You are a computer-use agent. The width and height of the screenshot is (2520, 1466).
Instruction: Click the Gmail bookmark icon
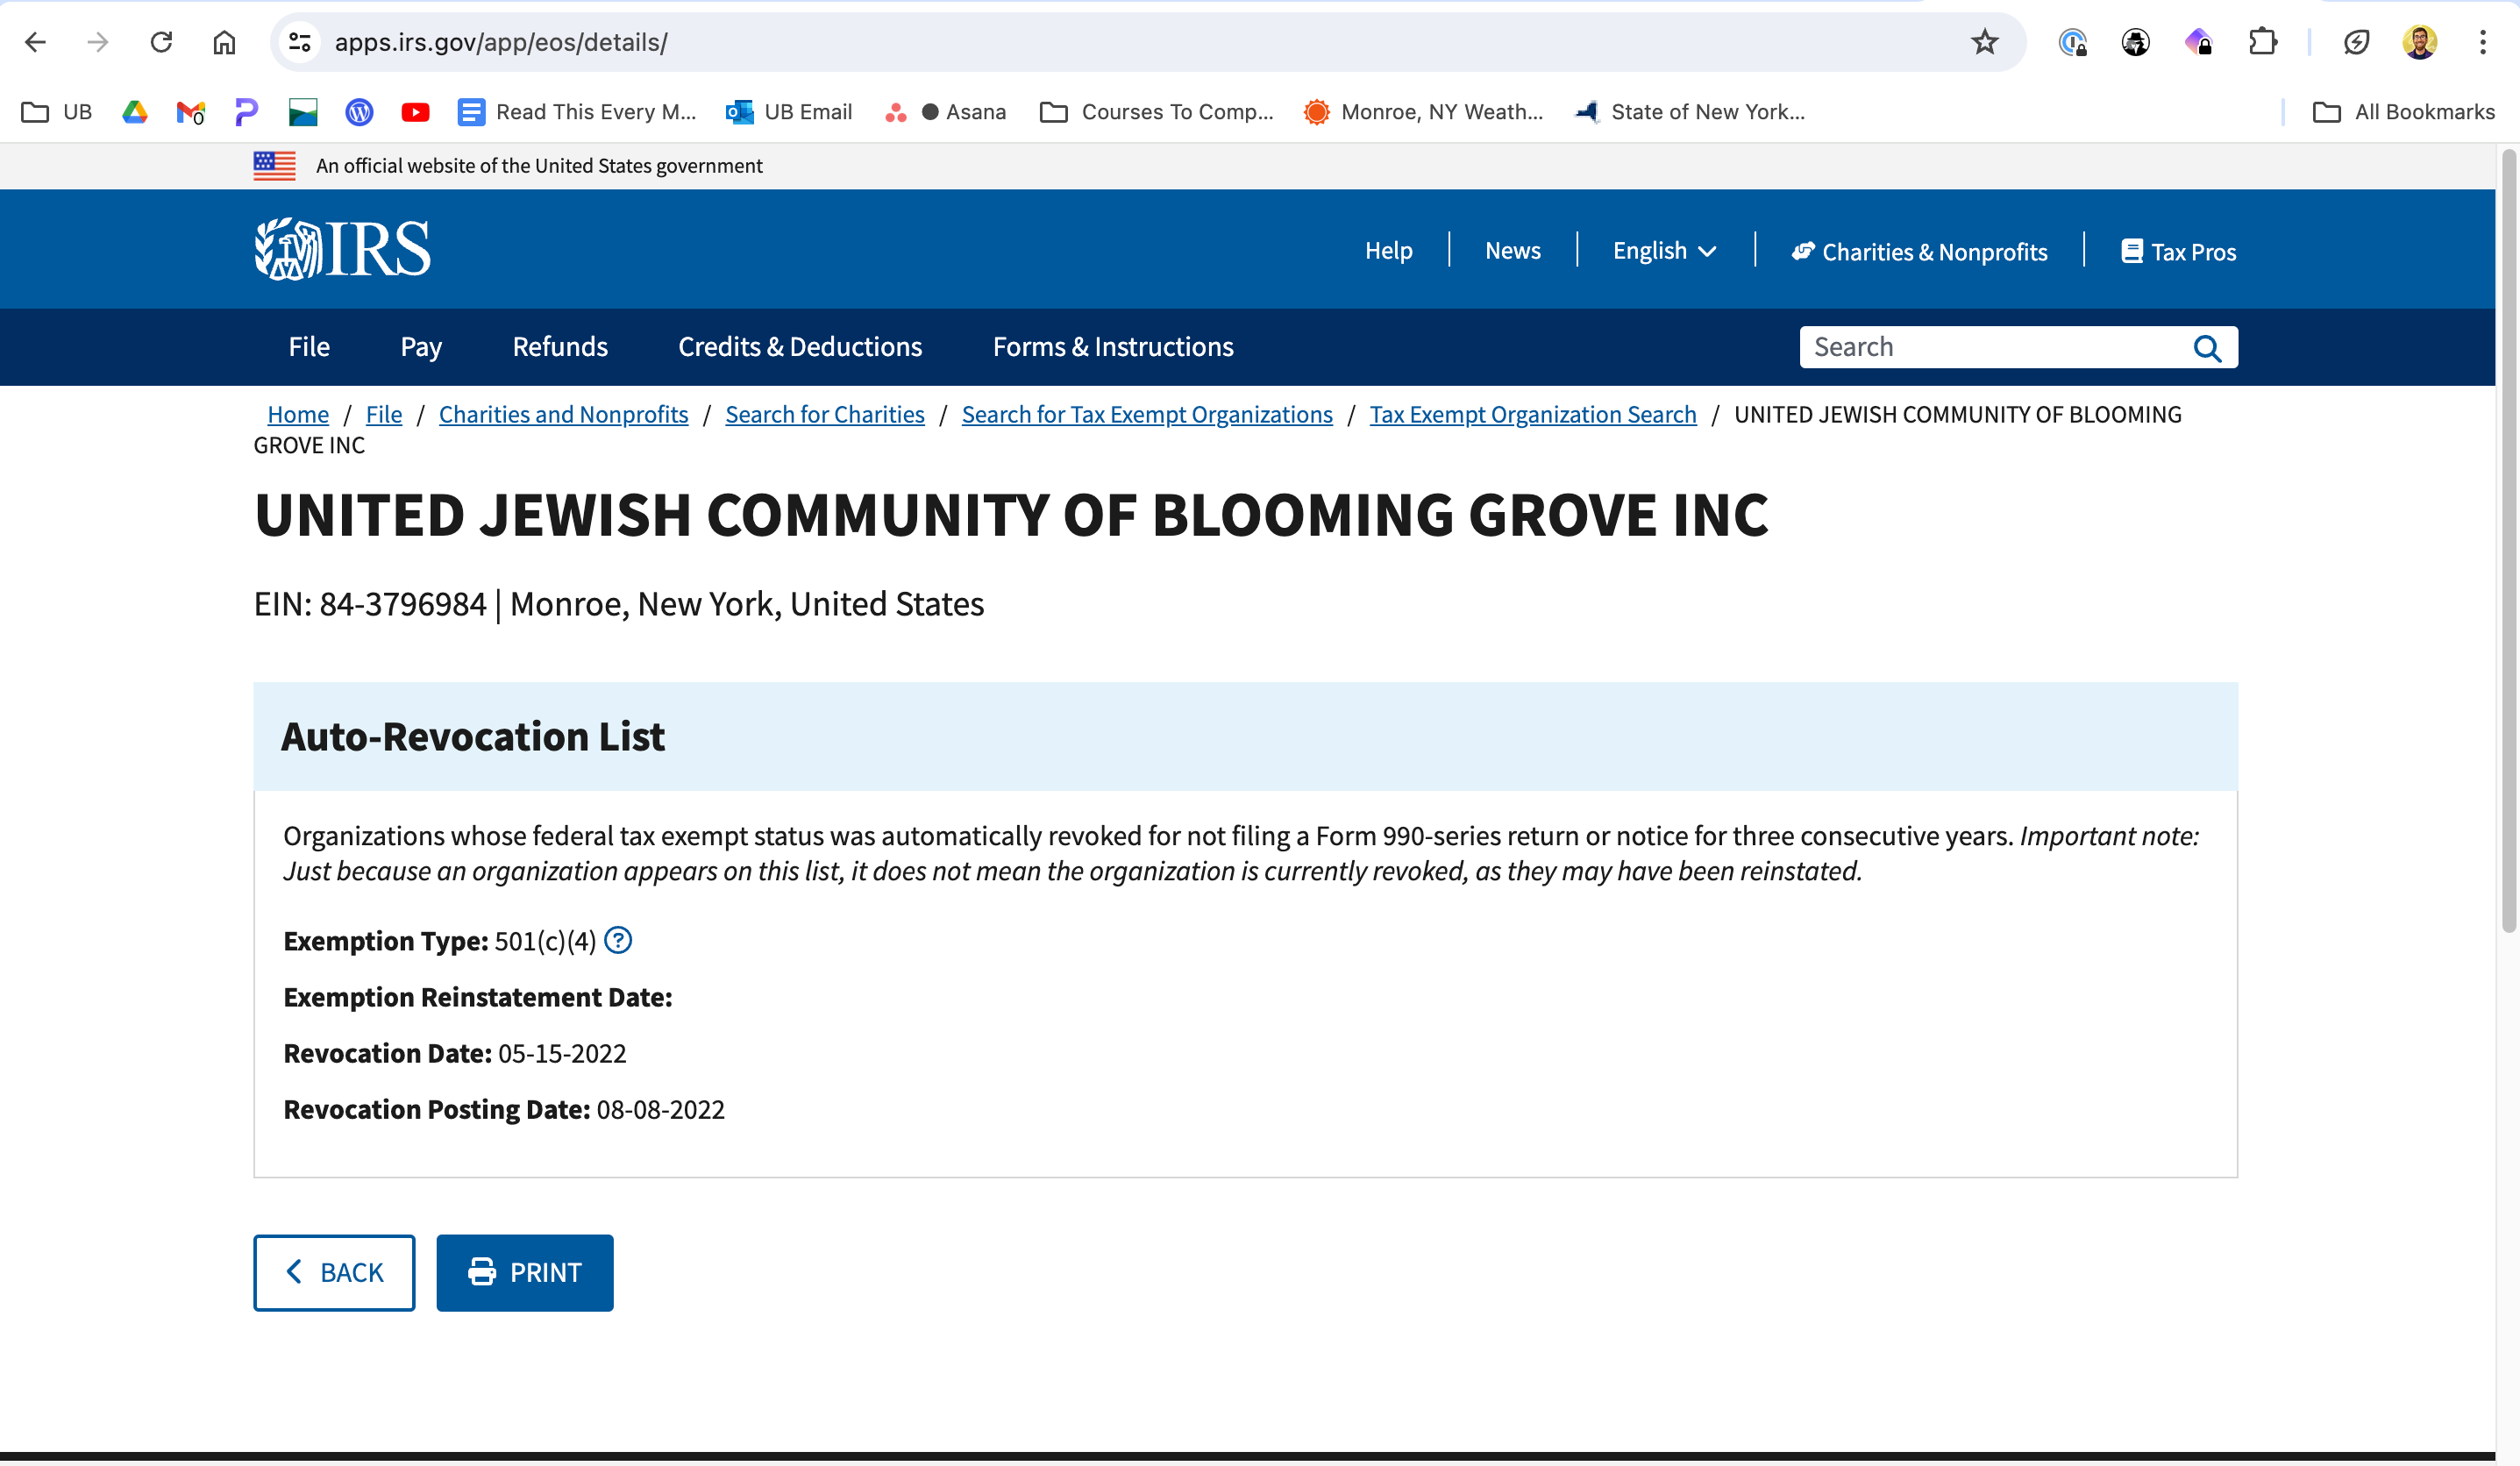[x=190, y=112]
